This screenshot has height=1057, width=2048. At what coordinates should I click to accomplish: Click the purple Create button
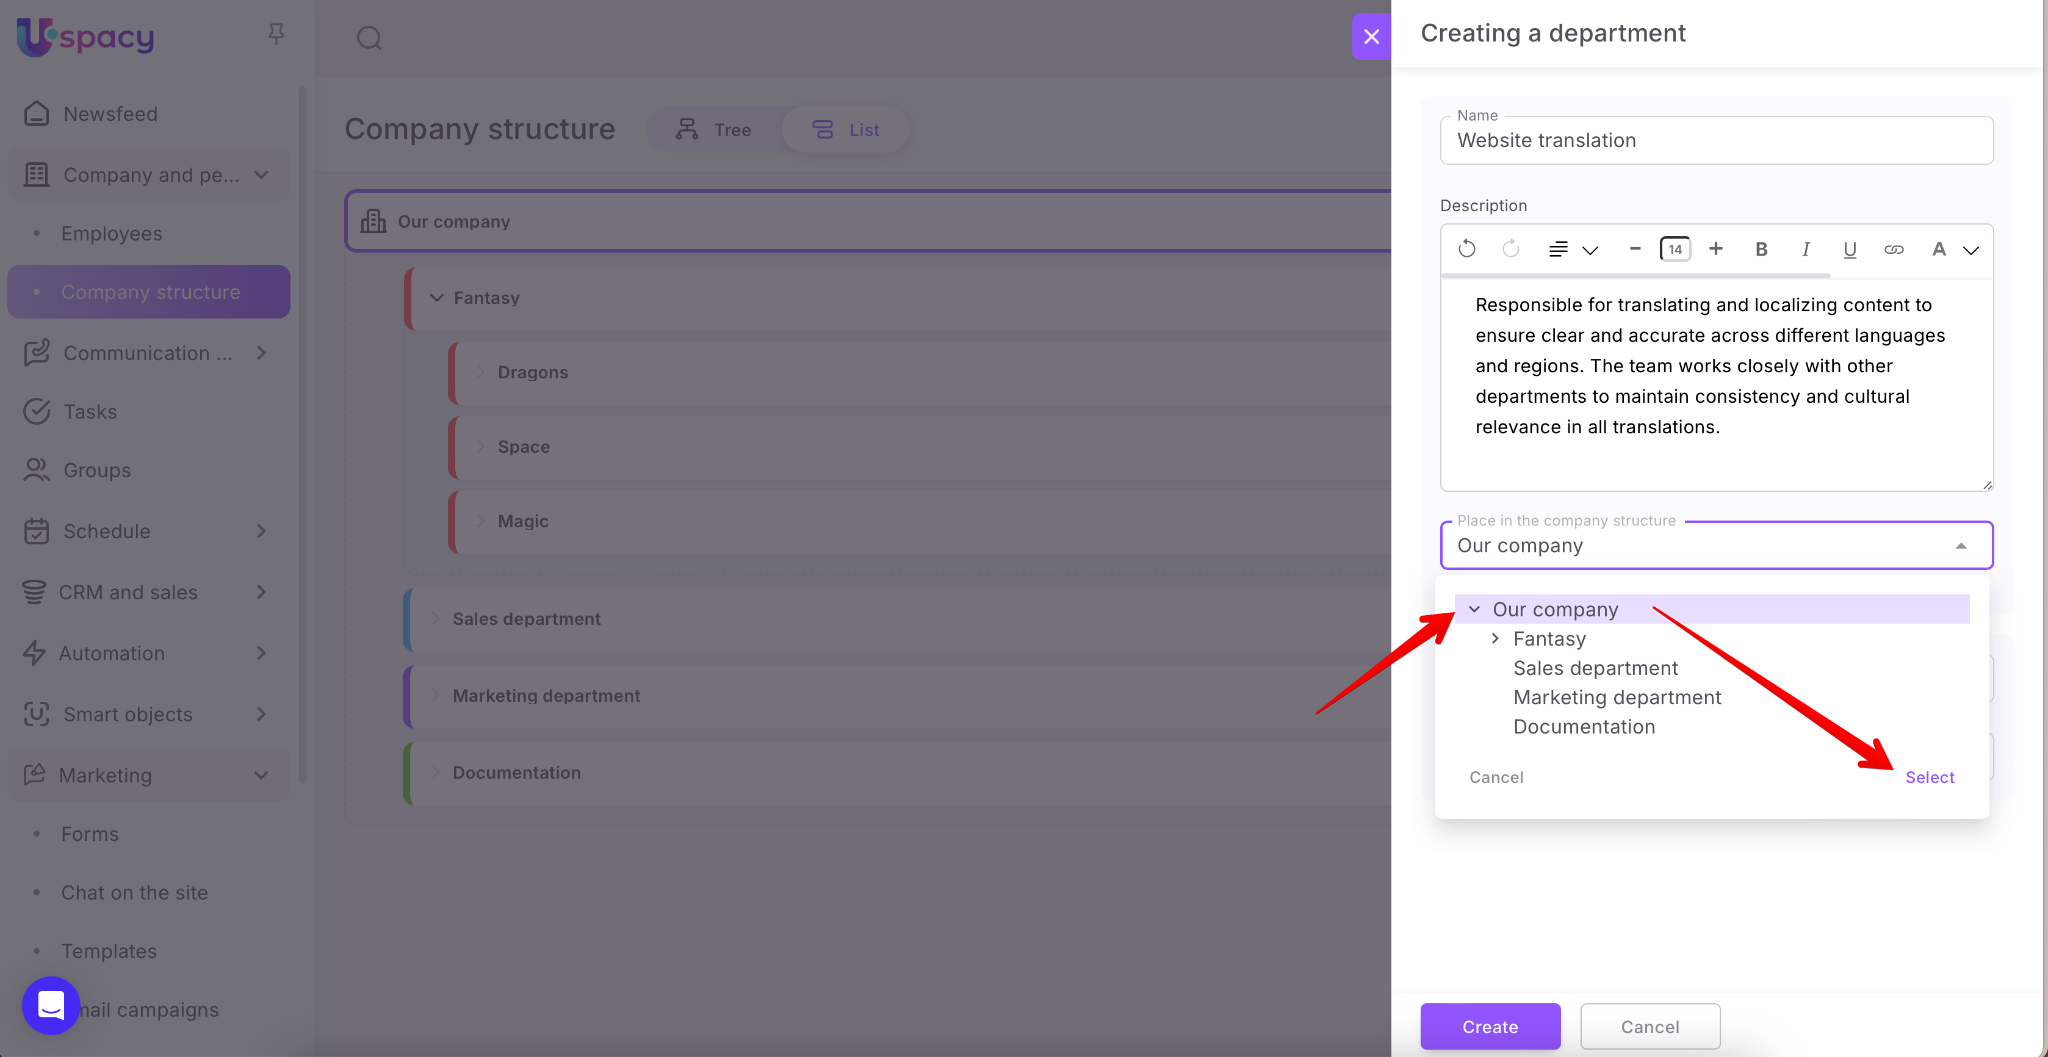tap(1490, 1026)
